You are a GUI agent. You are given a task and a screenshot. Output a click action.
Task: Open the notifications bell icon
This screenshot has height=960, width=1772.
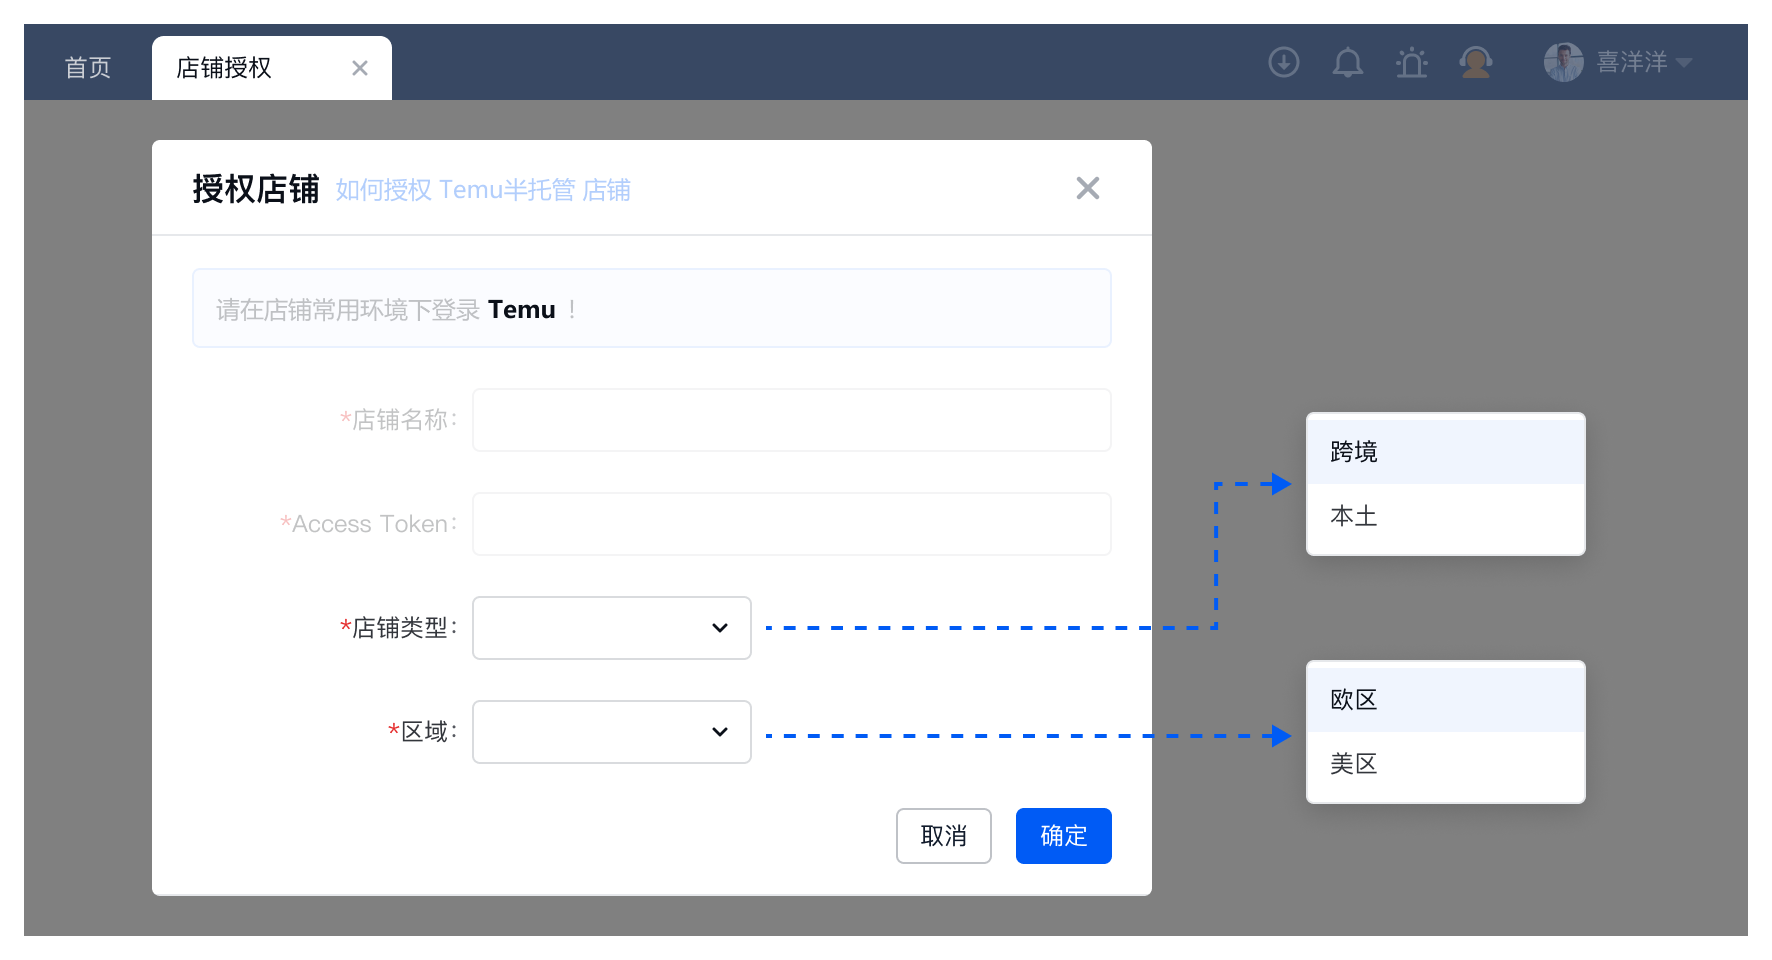1347,62
